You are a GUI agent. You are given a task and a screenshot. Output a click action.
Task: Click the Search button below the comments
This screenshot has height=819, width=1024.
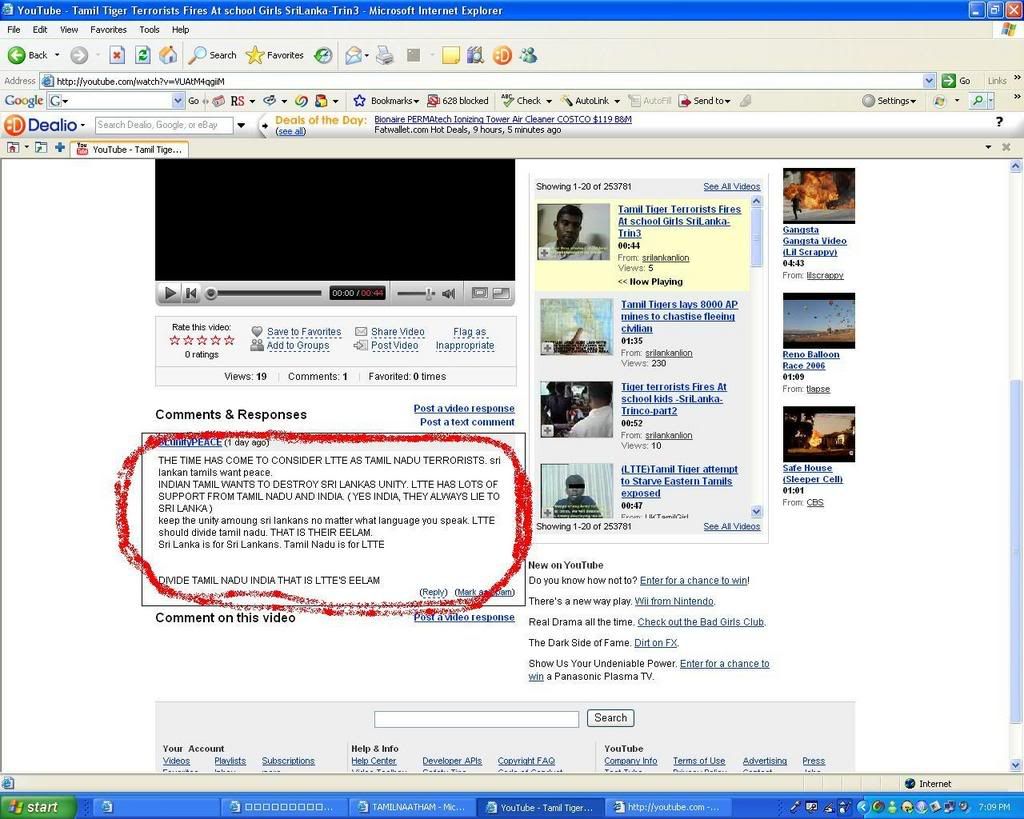(610, 718)
